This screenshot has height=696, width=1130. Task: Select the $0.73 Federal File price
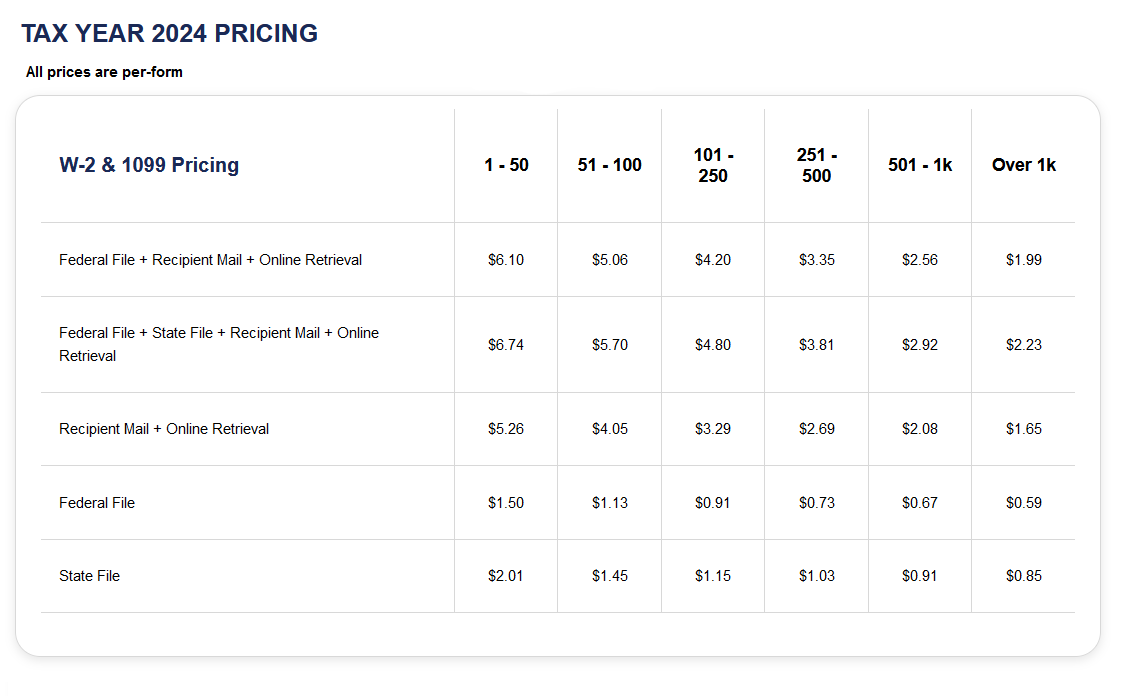(816, 503)
